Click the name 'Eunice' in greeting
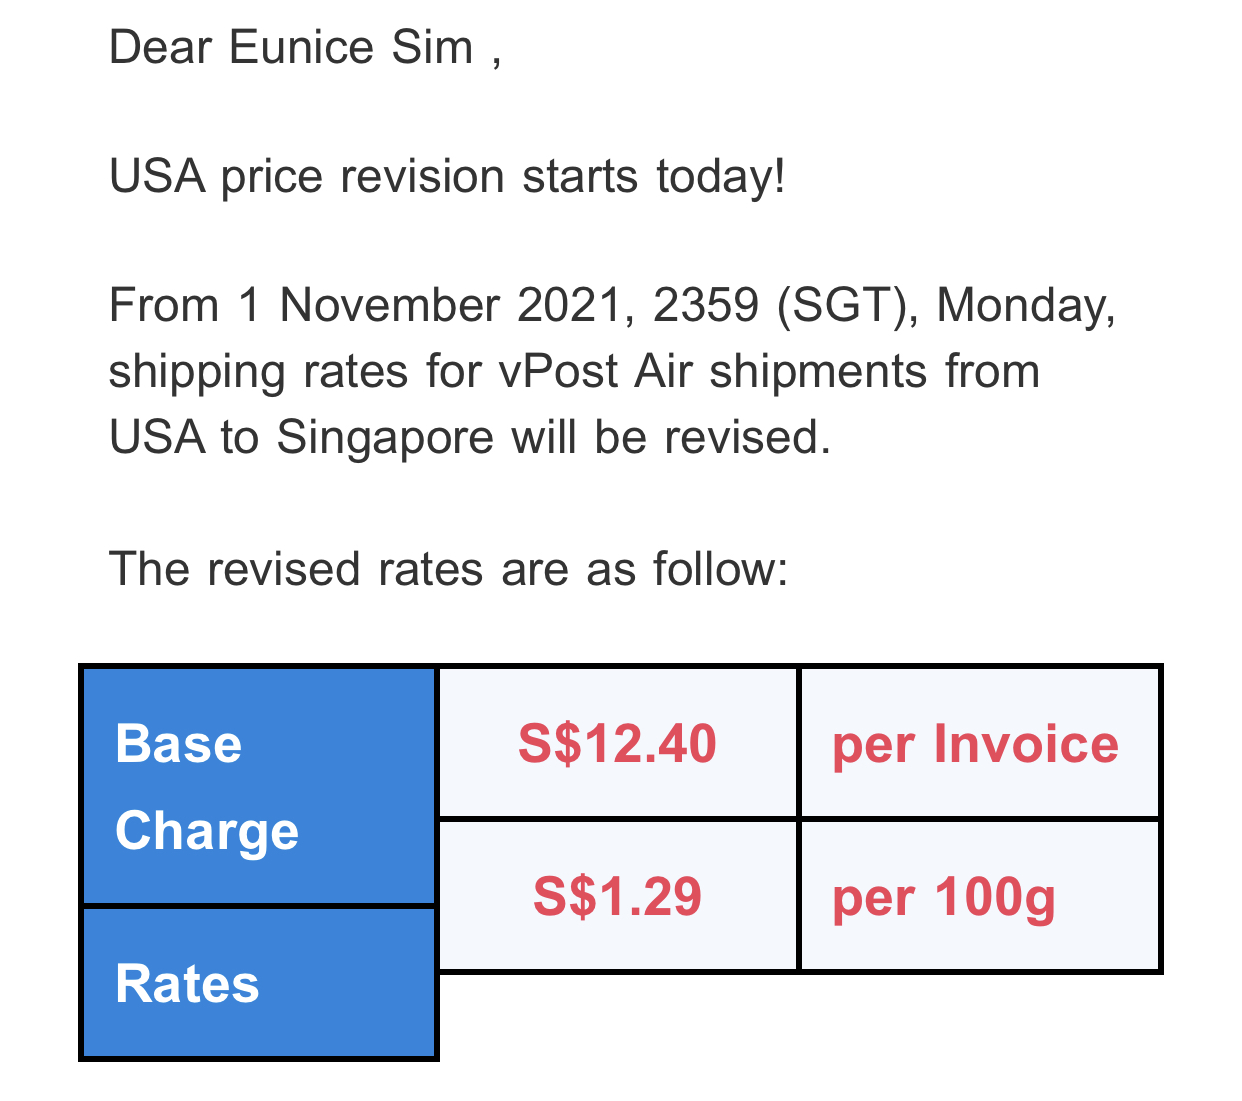Image resolution: width=1242 pixels, height=1101 pixels. [x=301, y=47]
